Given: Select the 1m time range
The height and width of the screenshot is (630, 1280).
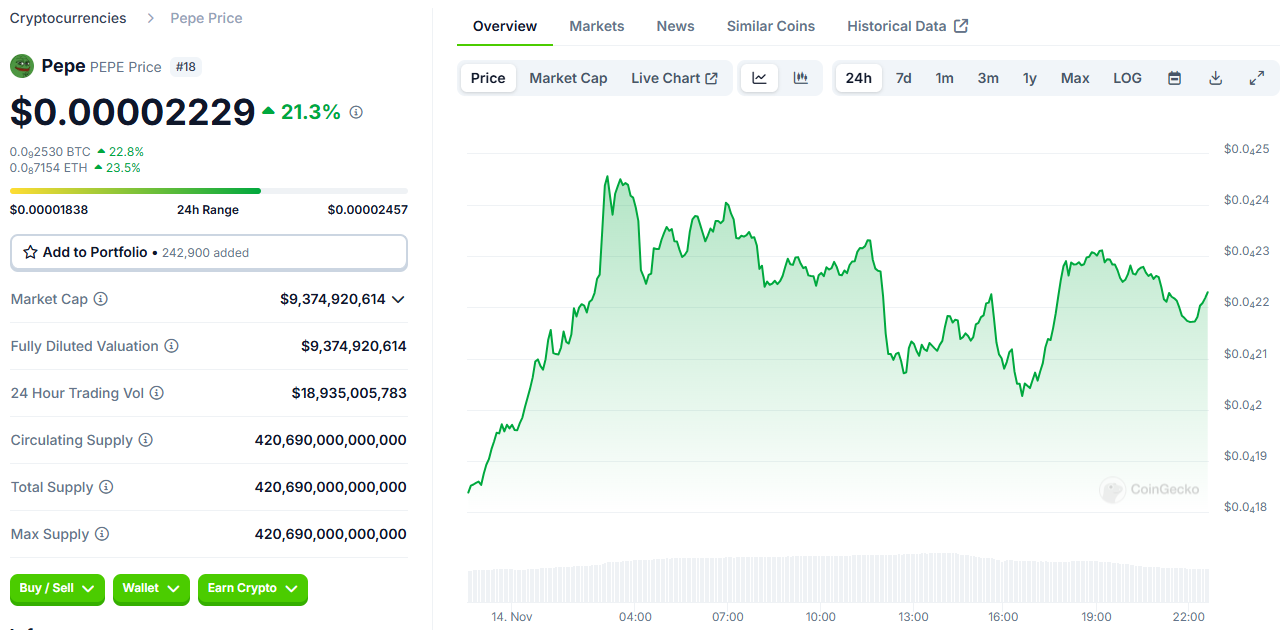Looking at the screenshot, I should [x=944, y=78].
